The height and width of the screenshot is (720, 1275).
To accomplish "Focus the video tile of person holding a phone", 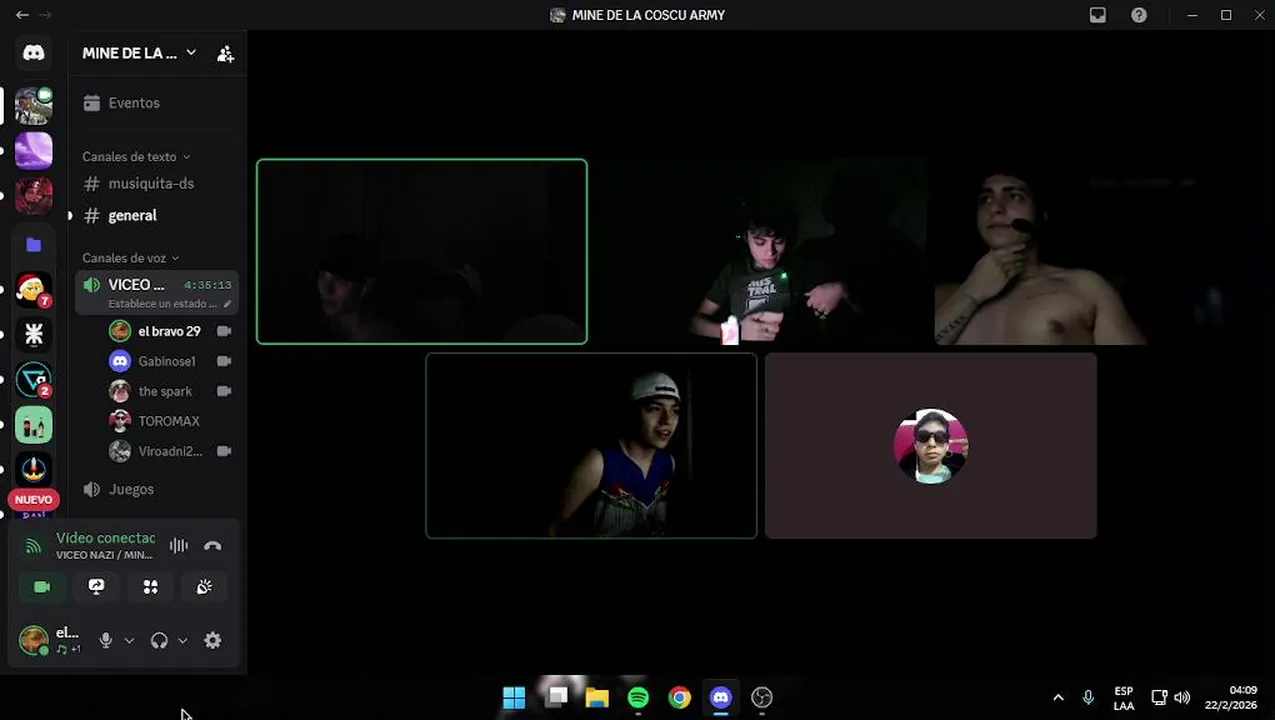I will click(761, 252).
